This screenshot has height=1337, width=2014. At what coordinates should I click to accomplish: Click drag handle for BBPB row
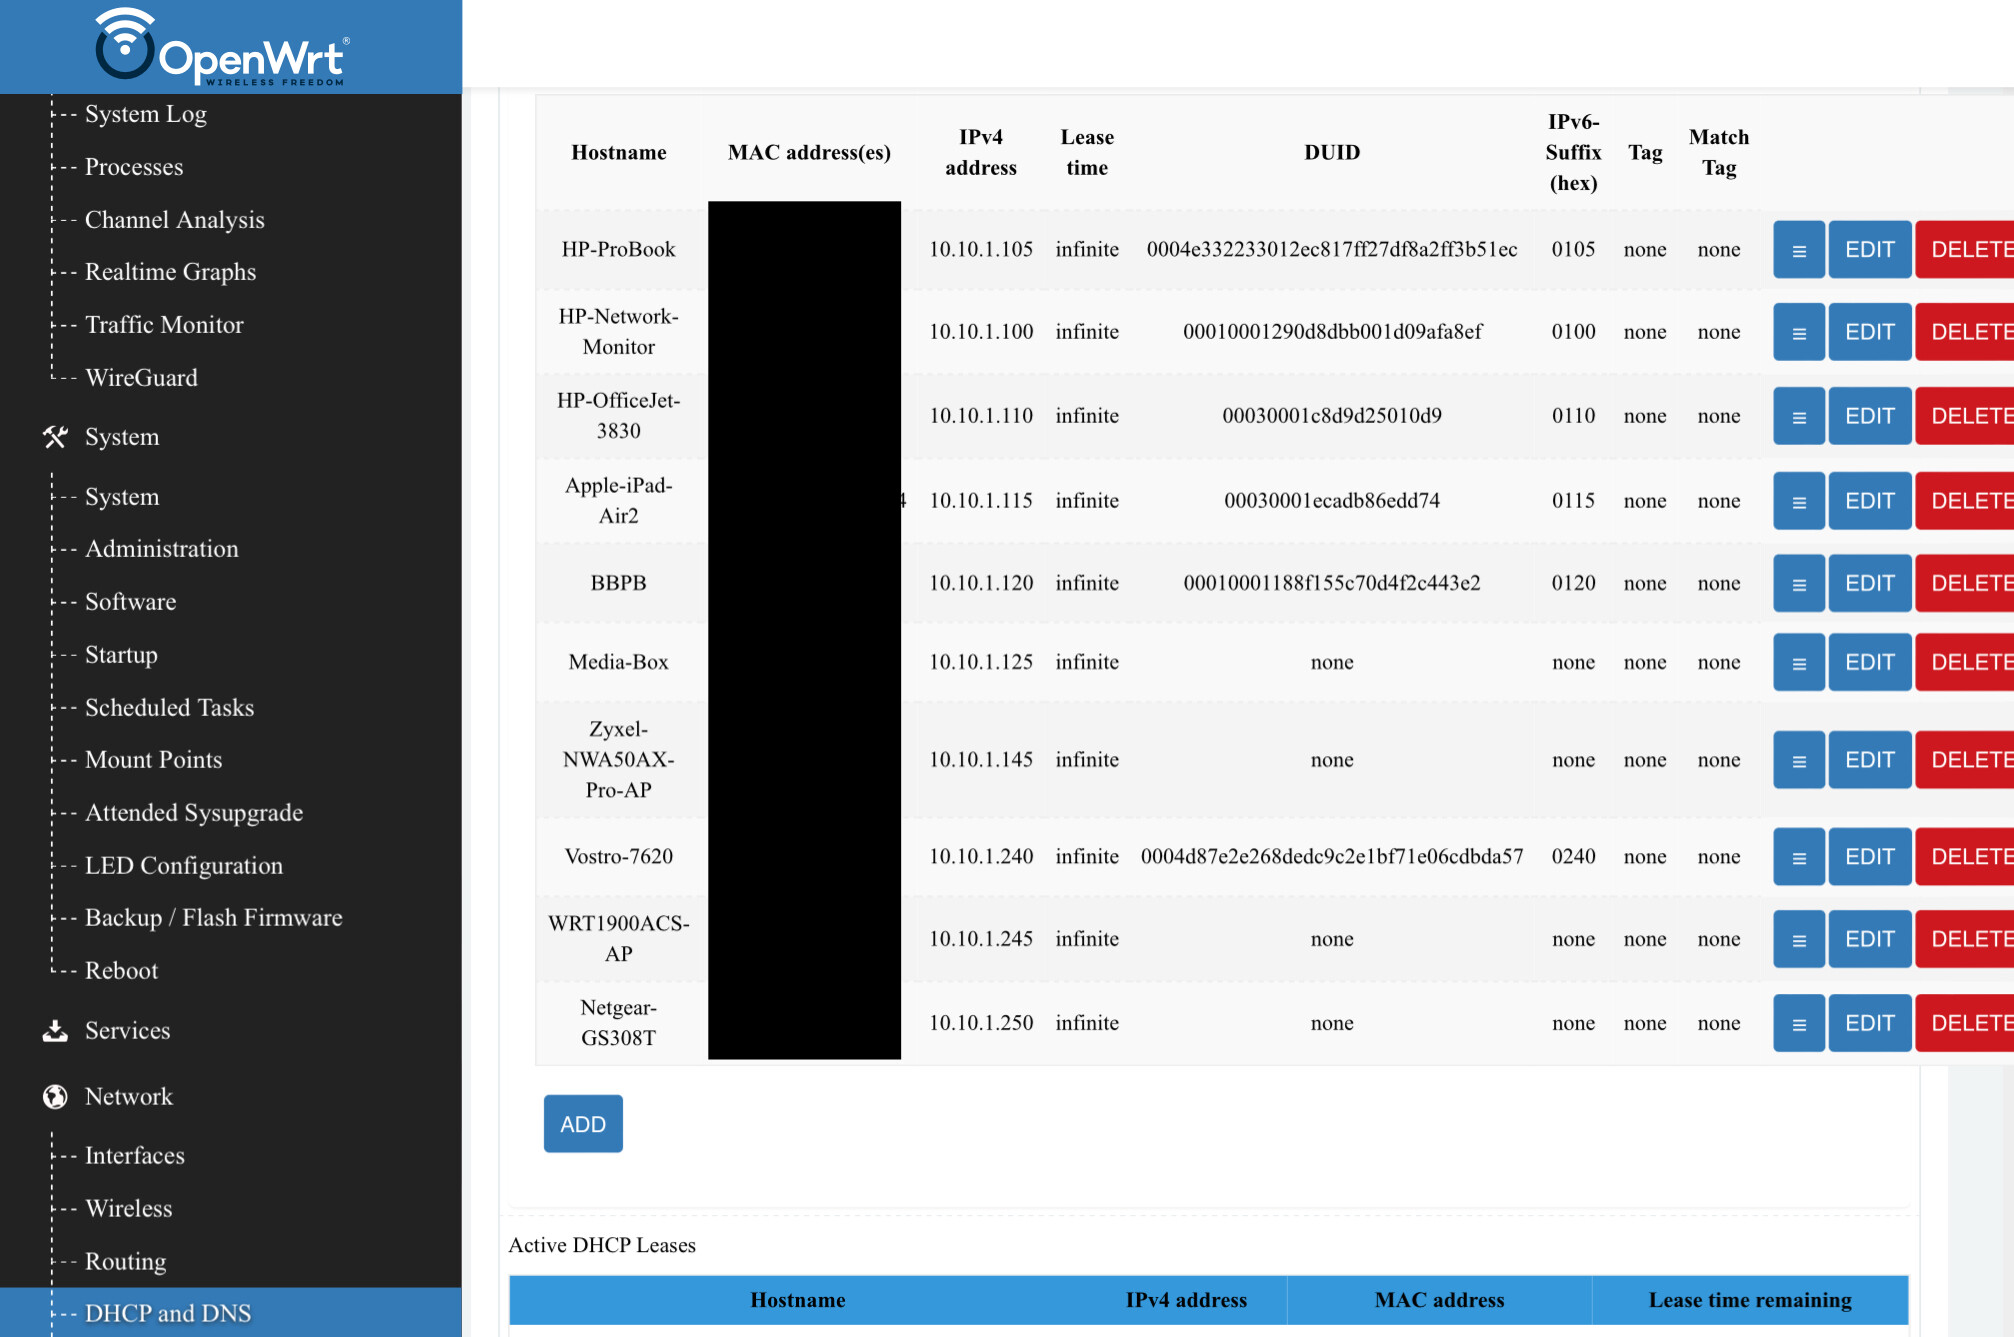point(1799,583)
